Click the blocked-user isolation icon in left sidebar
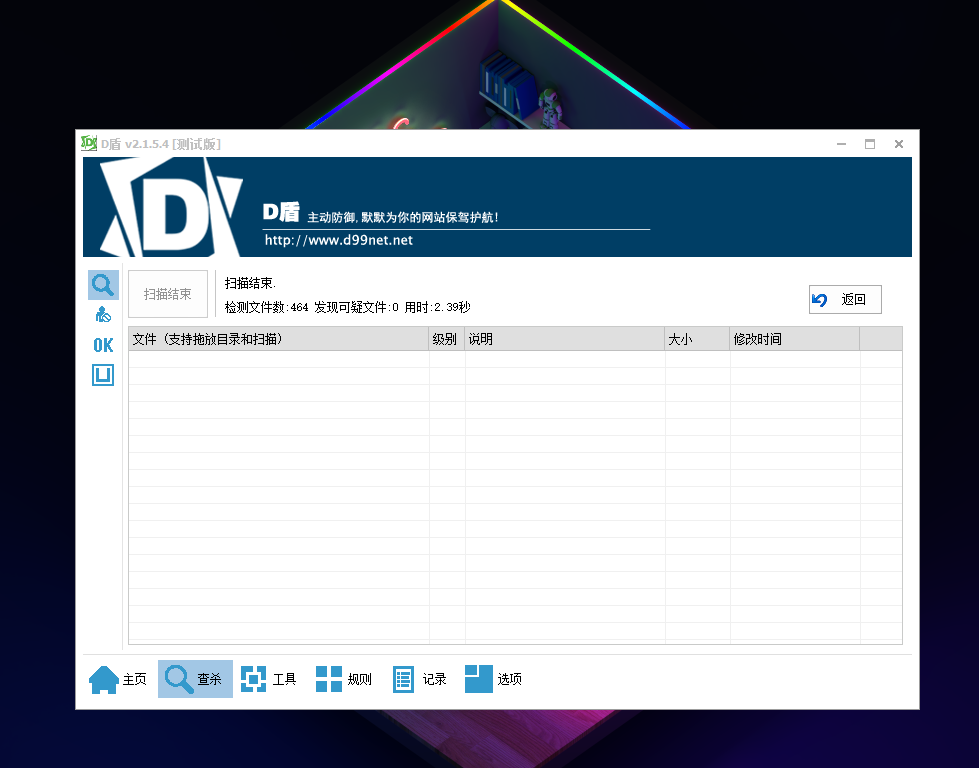The height and width of the screenshot is (768, 979). [102, 313]
